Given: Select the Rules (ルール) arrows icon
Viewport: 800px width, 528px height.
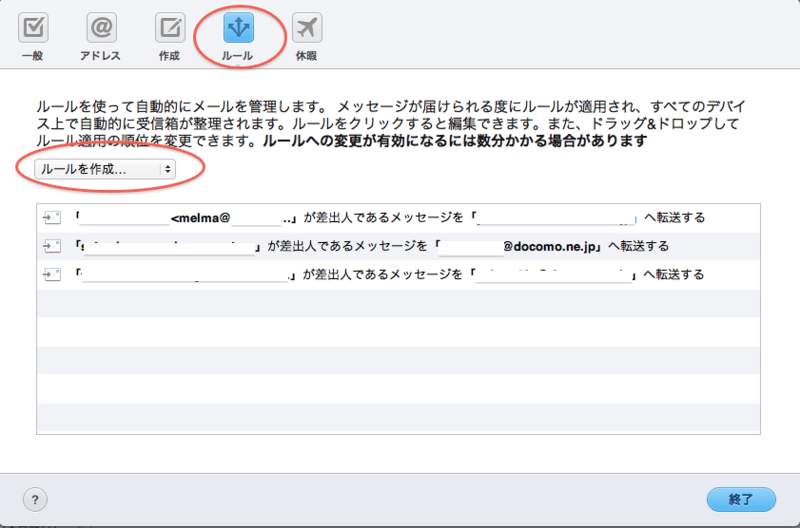Looking at the screenshot, I should point(238,27).
